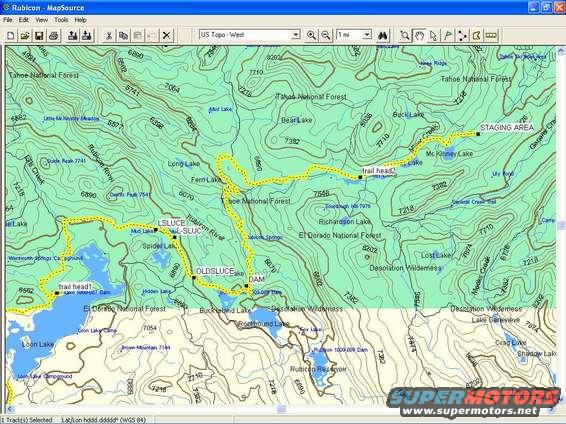
Task: Click the Spider Lake map label
Action: point(159,246)
